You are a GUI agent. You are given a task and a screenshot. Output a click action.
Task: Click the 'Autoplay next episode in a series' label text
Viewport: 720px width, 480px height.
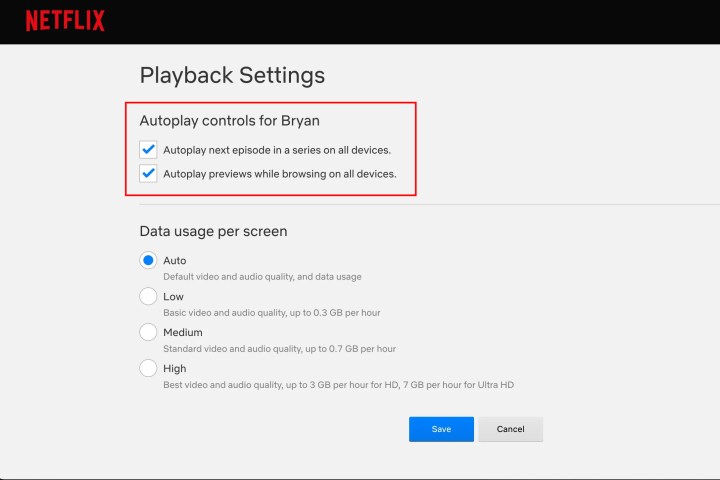point(277,150)
